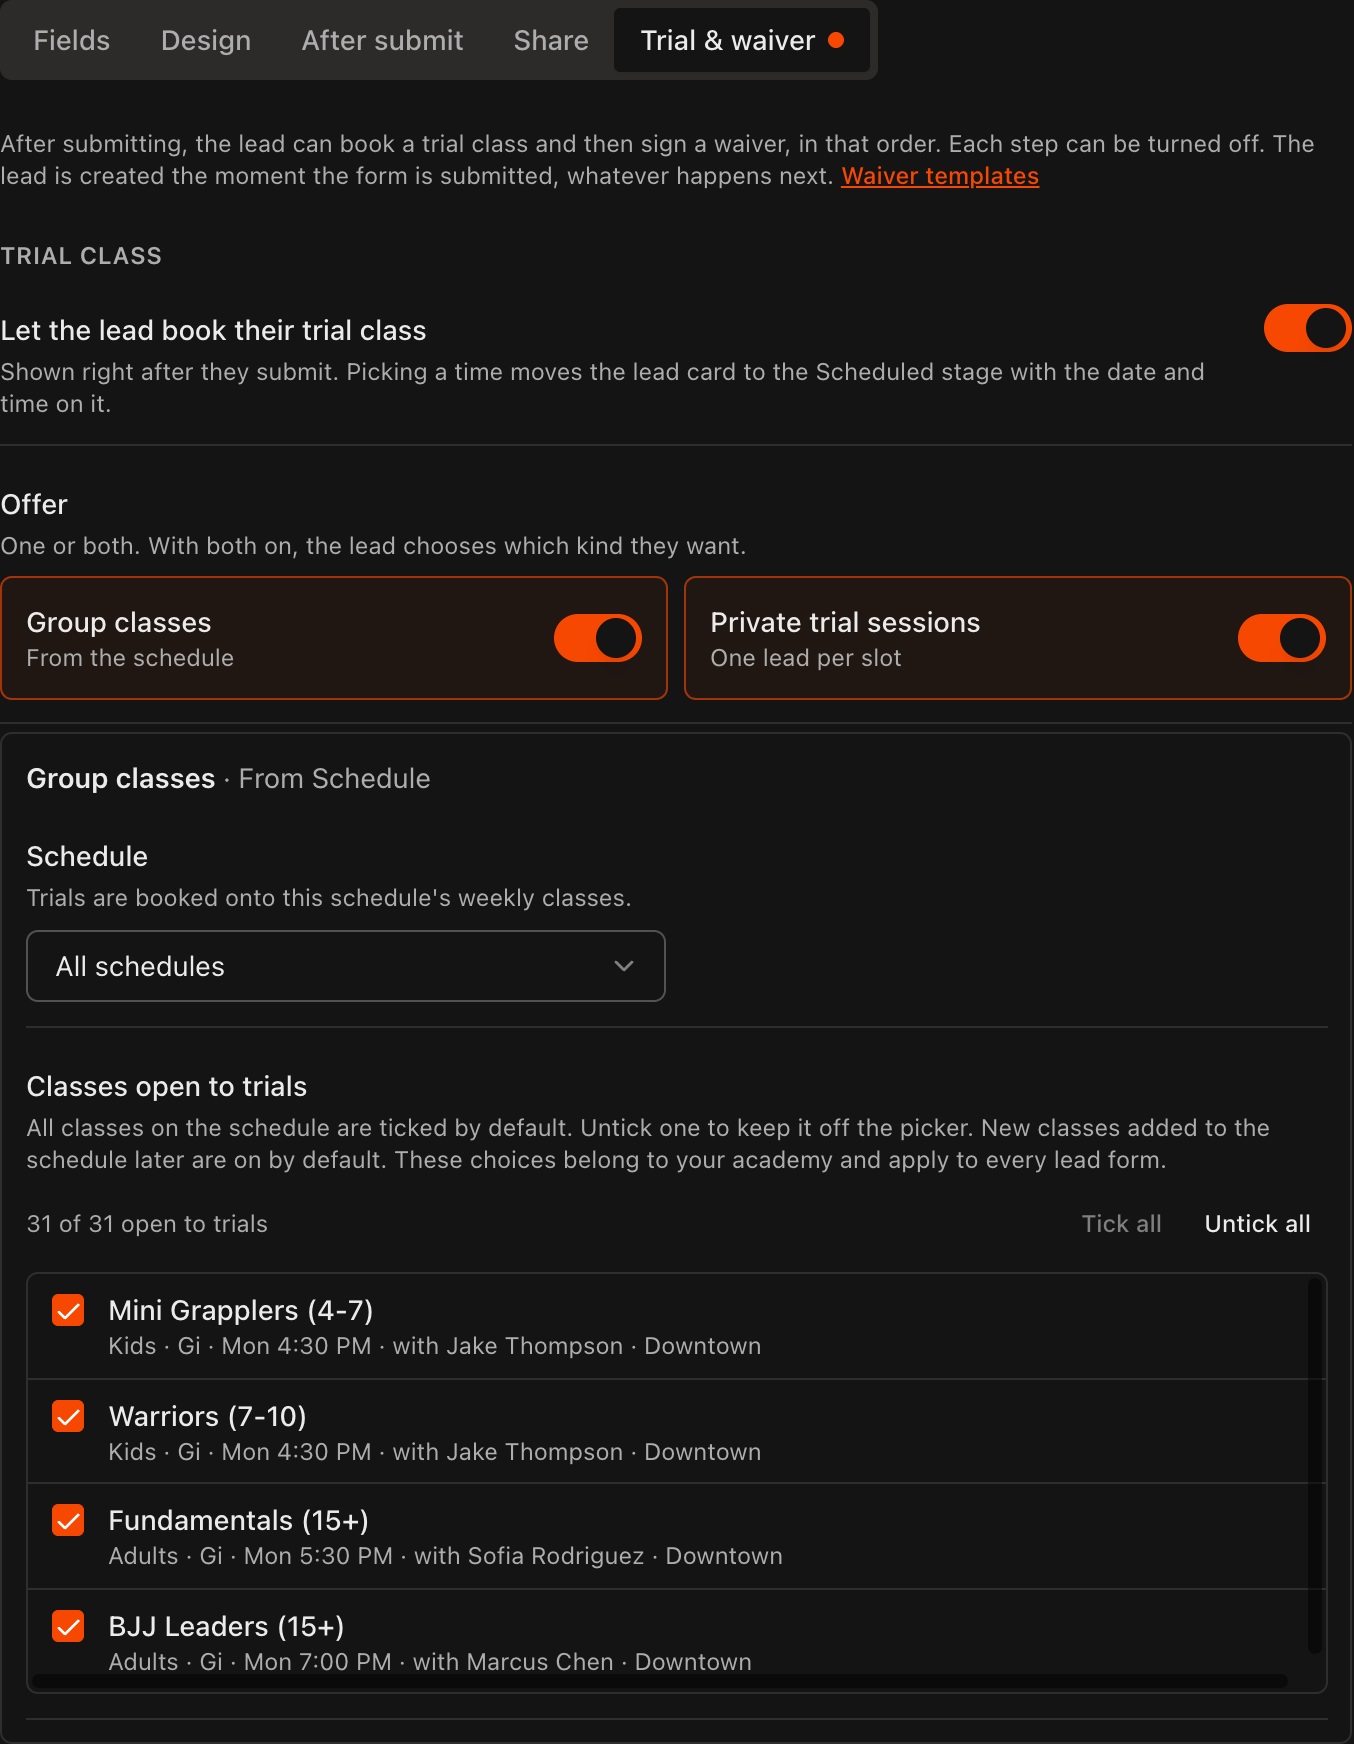
Task: Open the After submit tab
Action: tap(382, 41)
